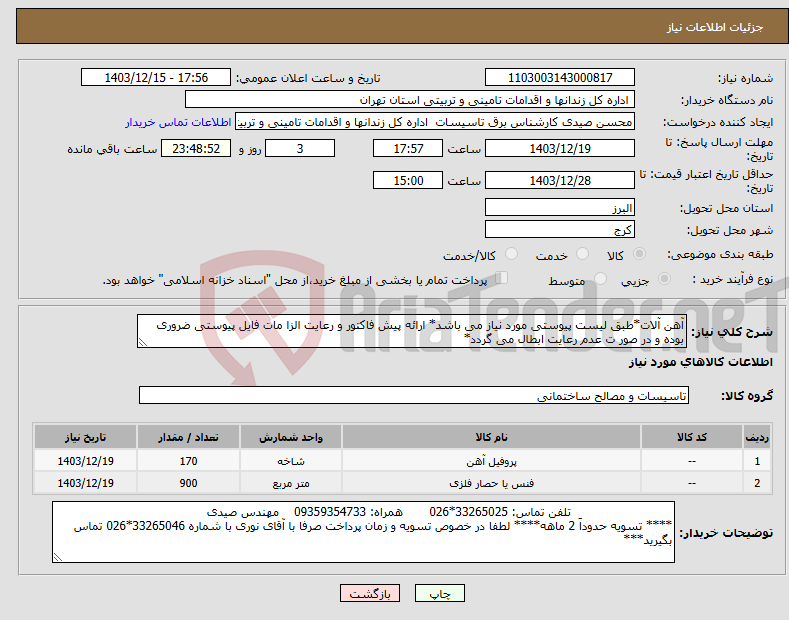The height and width of the screenshot is (620, 789).
Task: Click the need number field 1103003143000817
Action: click(560, 78)
